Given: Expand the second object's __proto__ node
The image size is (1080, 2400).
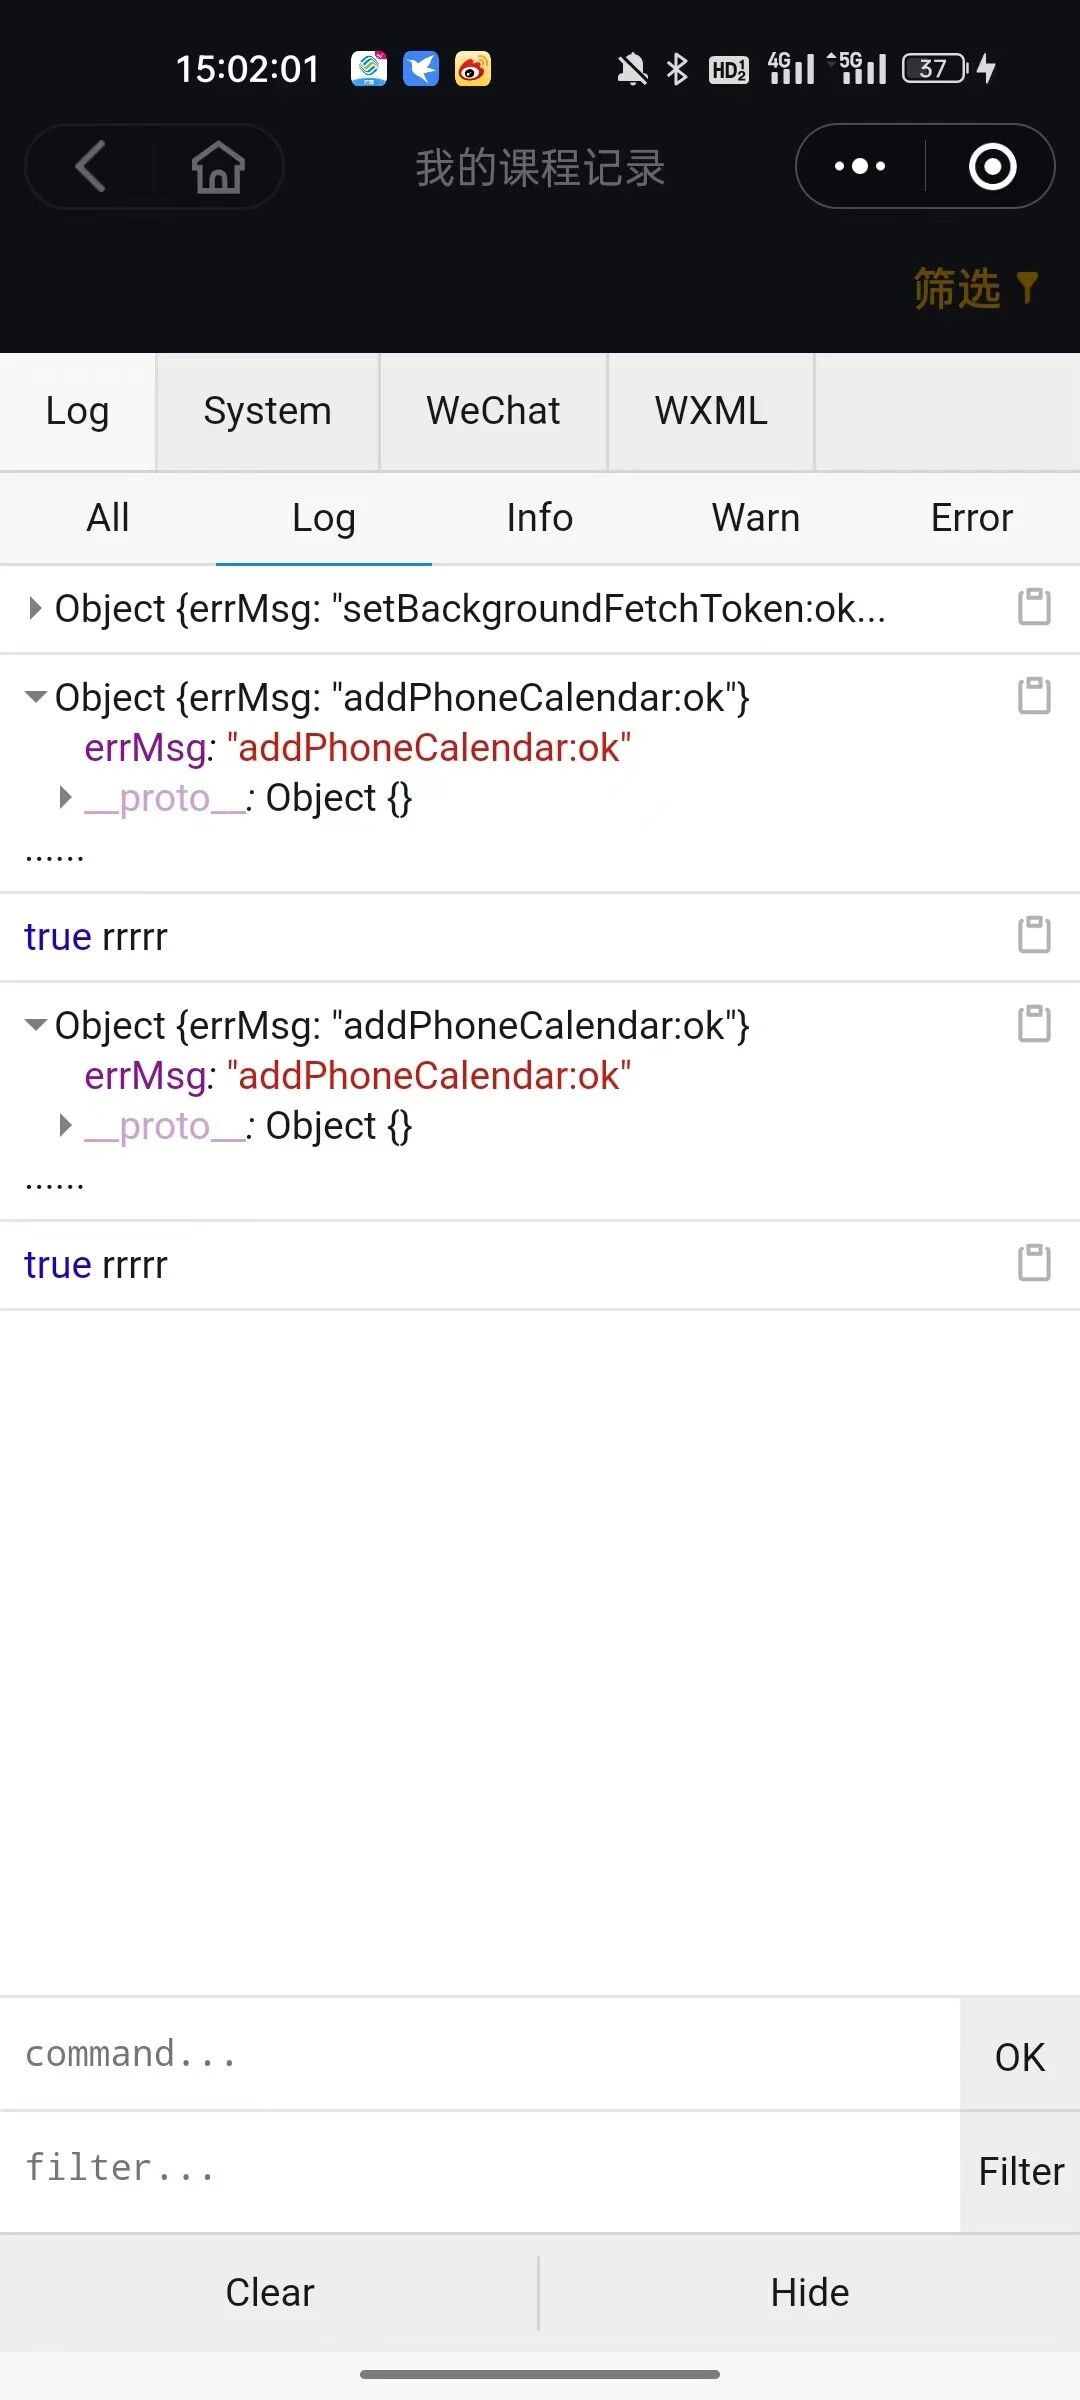Looking at the screenshot, I should (66, 1126).
